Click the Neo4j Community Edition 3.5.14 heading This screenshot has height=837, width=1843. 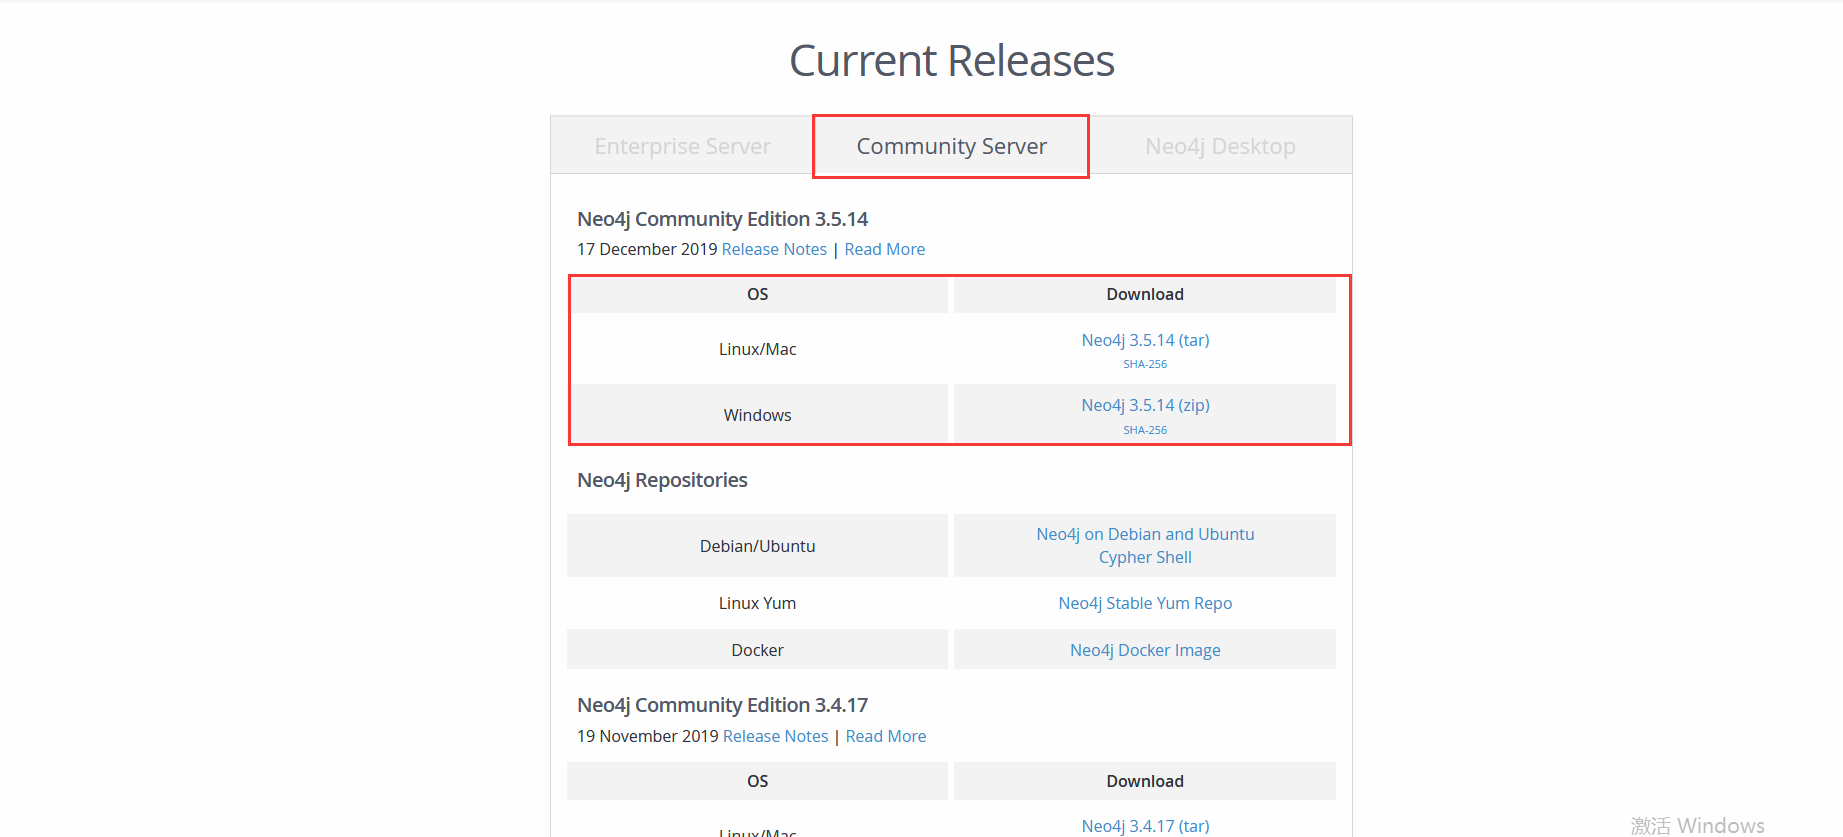click(x=722, y=219)
